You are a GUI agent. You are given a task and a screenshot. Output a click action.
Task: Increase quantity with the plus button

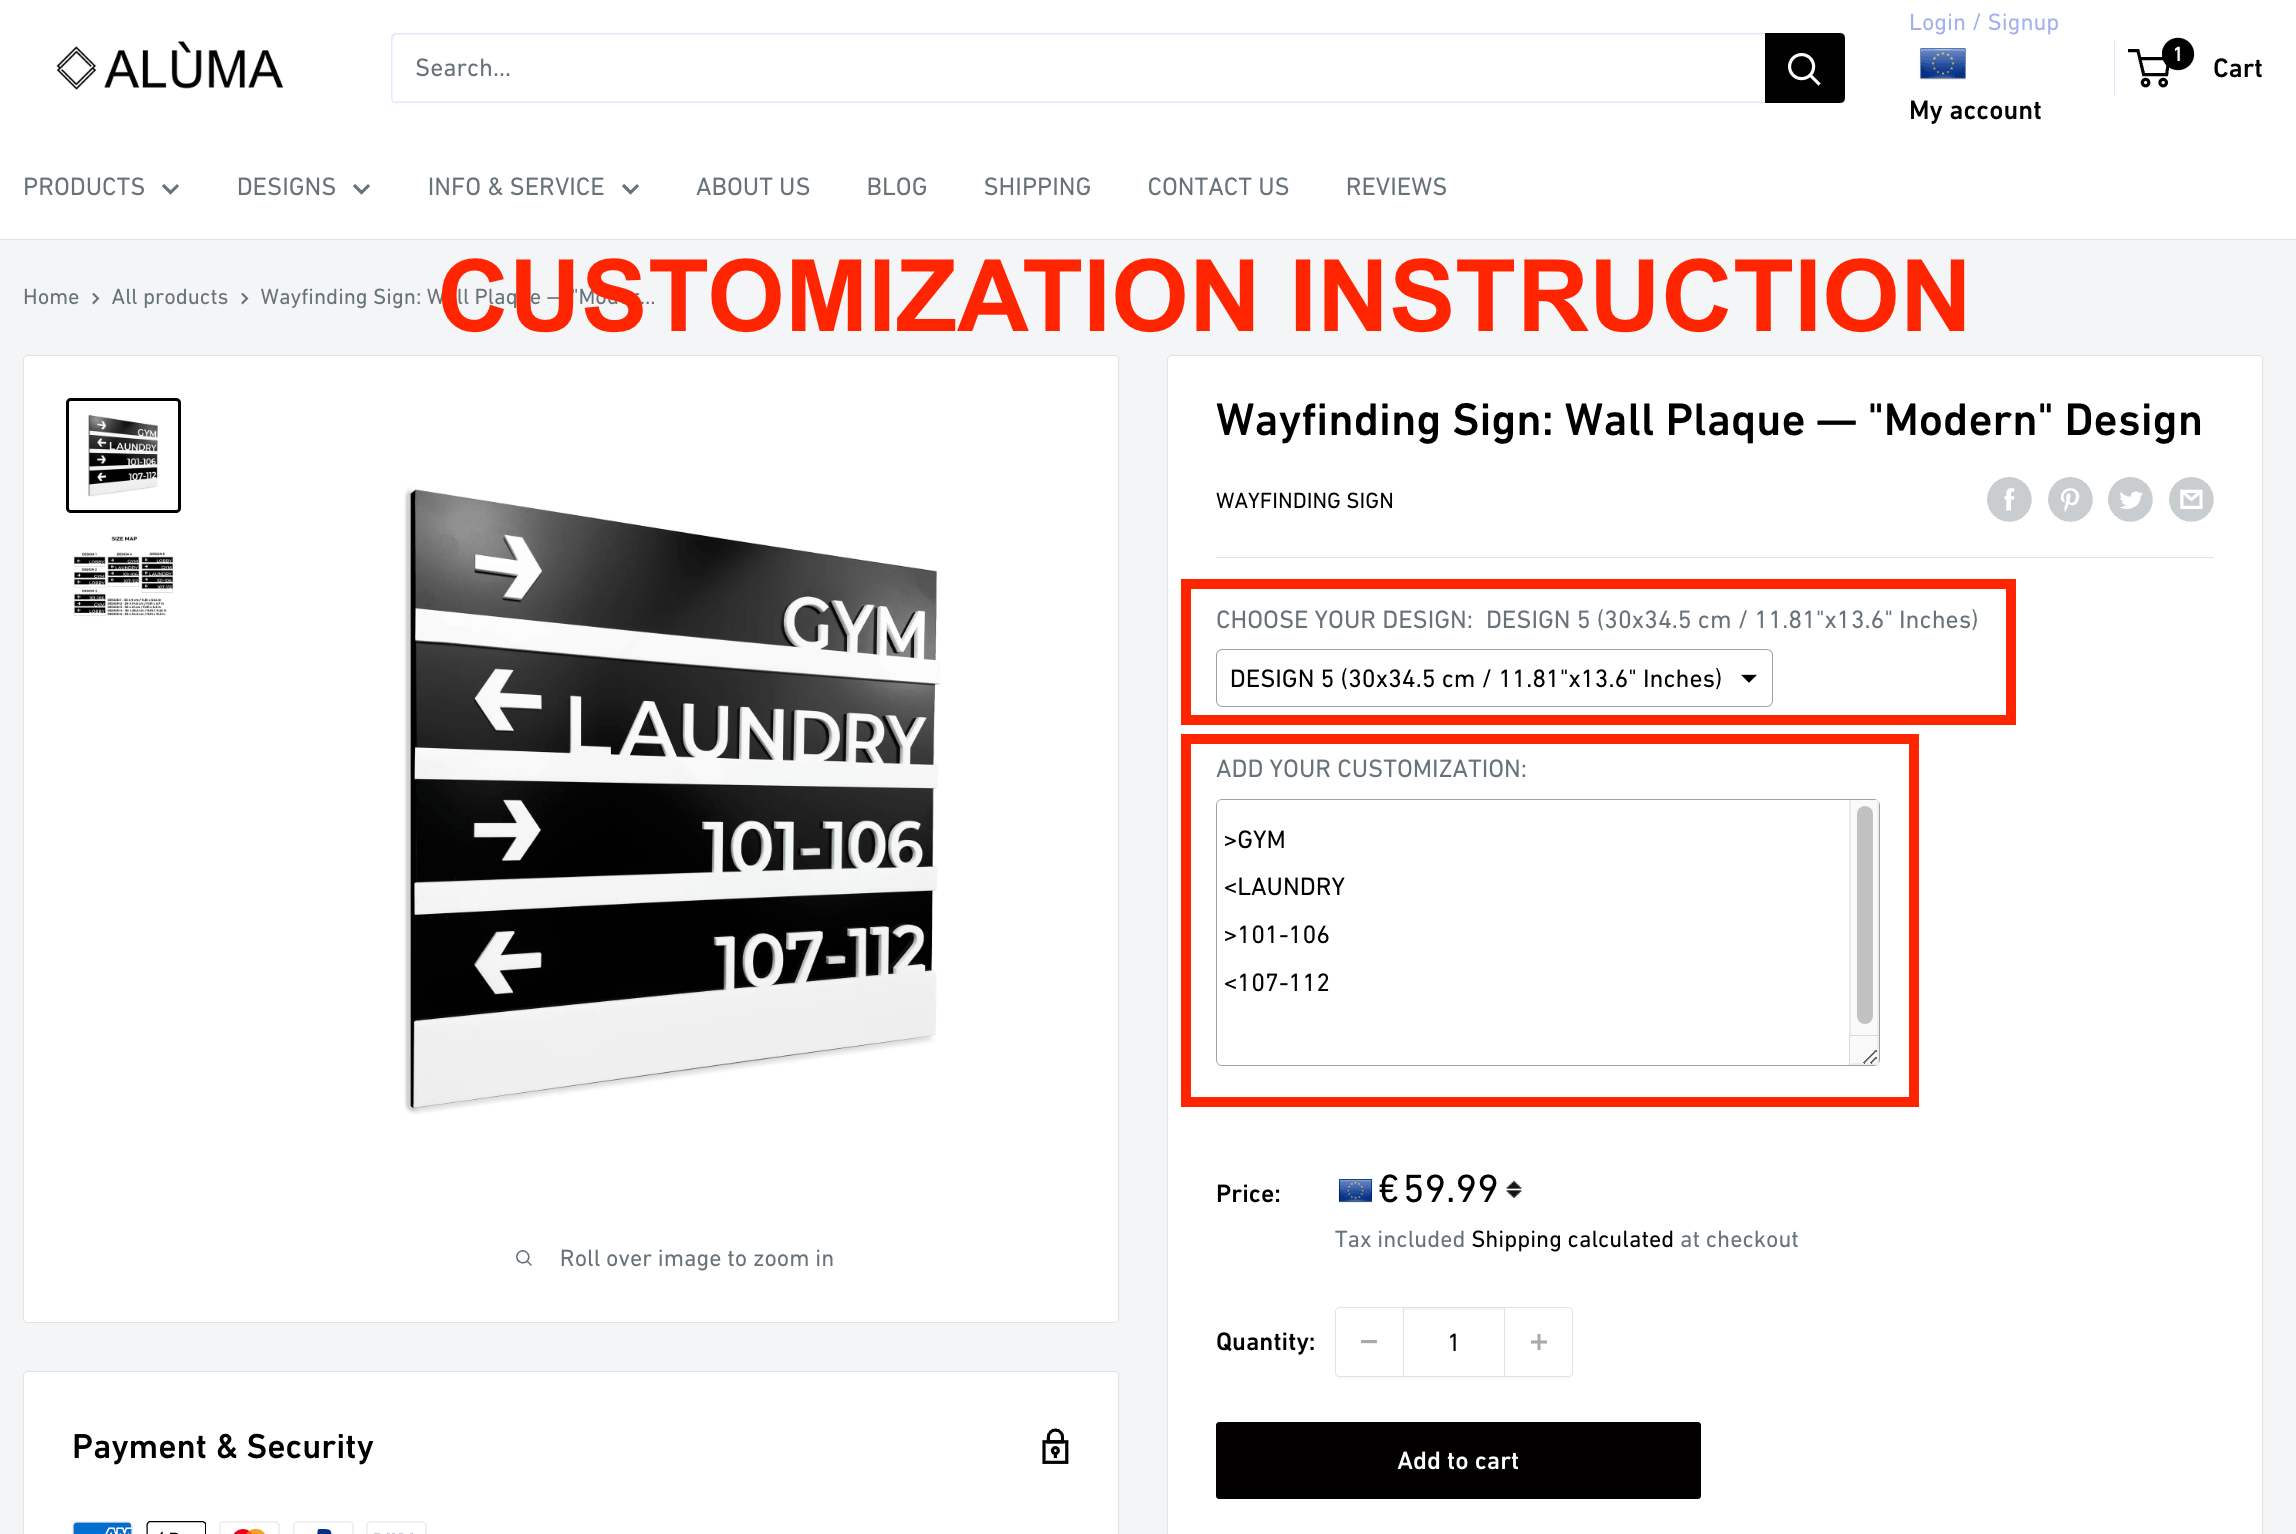[x=1538, y=1341]
